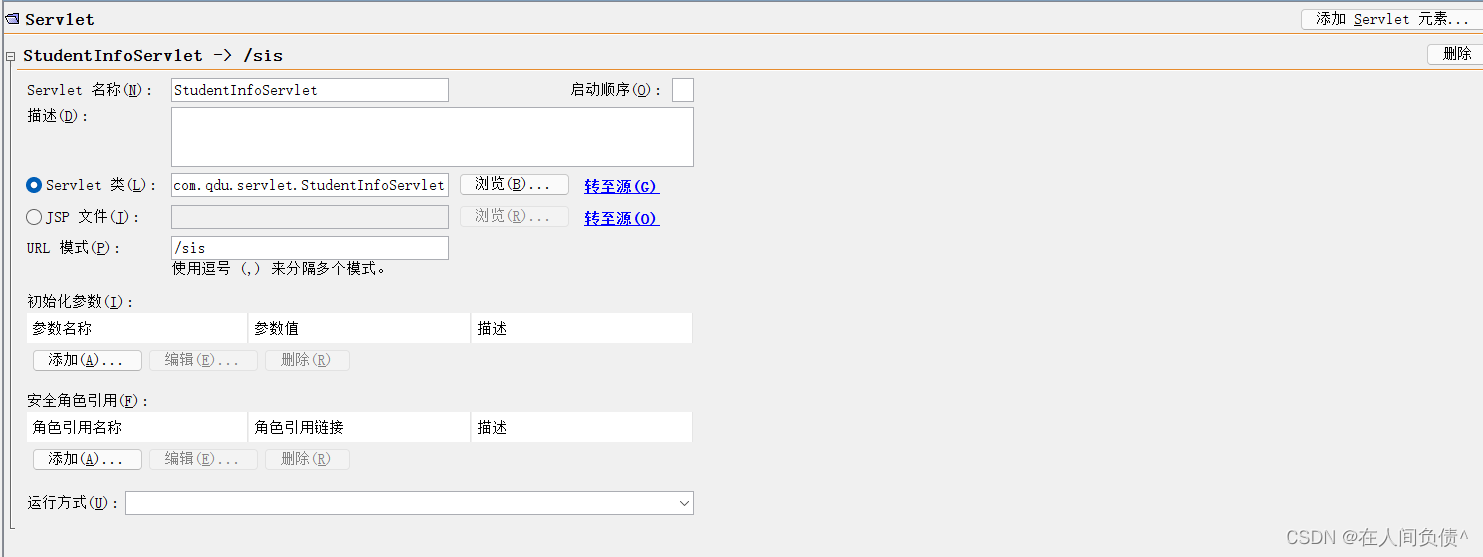This screenshot has height=557, width=1483.
Task: Click the 角色引用链接 column header
Action: click(360, 427)
